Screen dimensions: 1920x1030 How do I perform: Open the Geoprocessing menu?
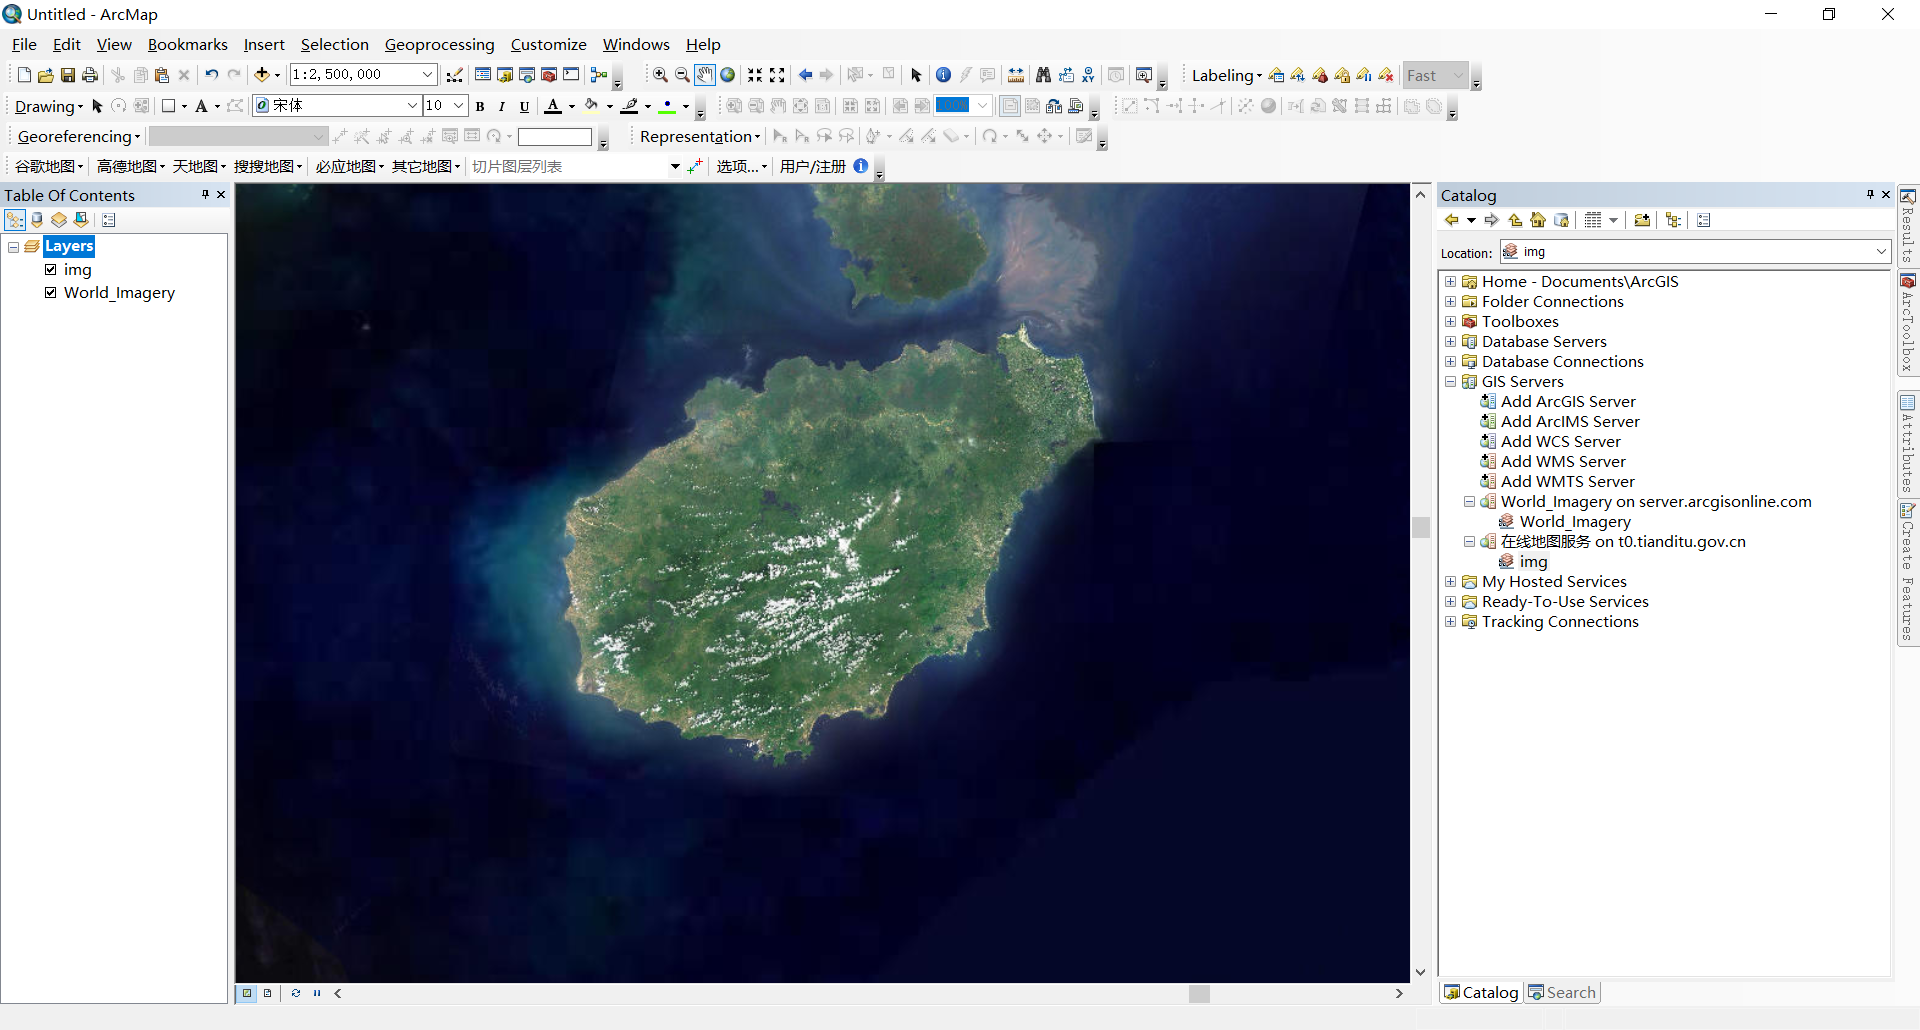click(439, 44)
